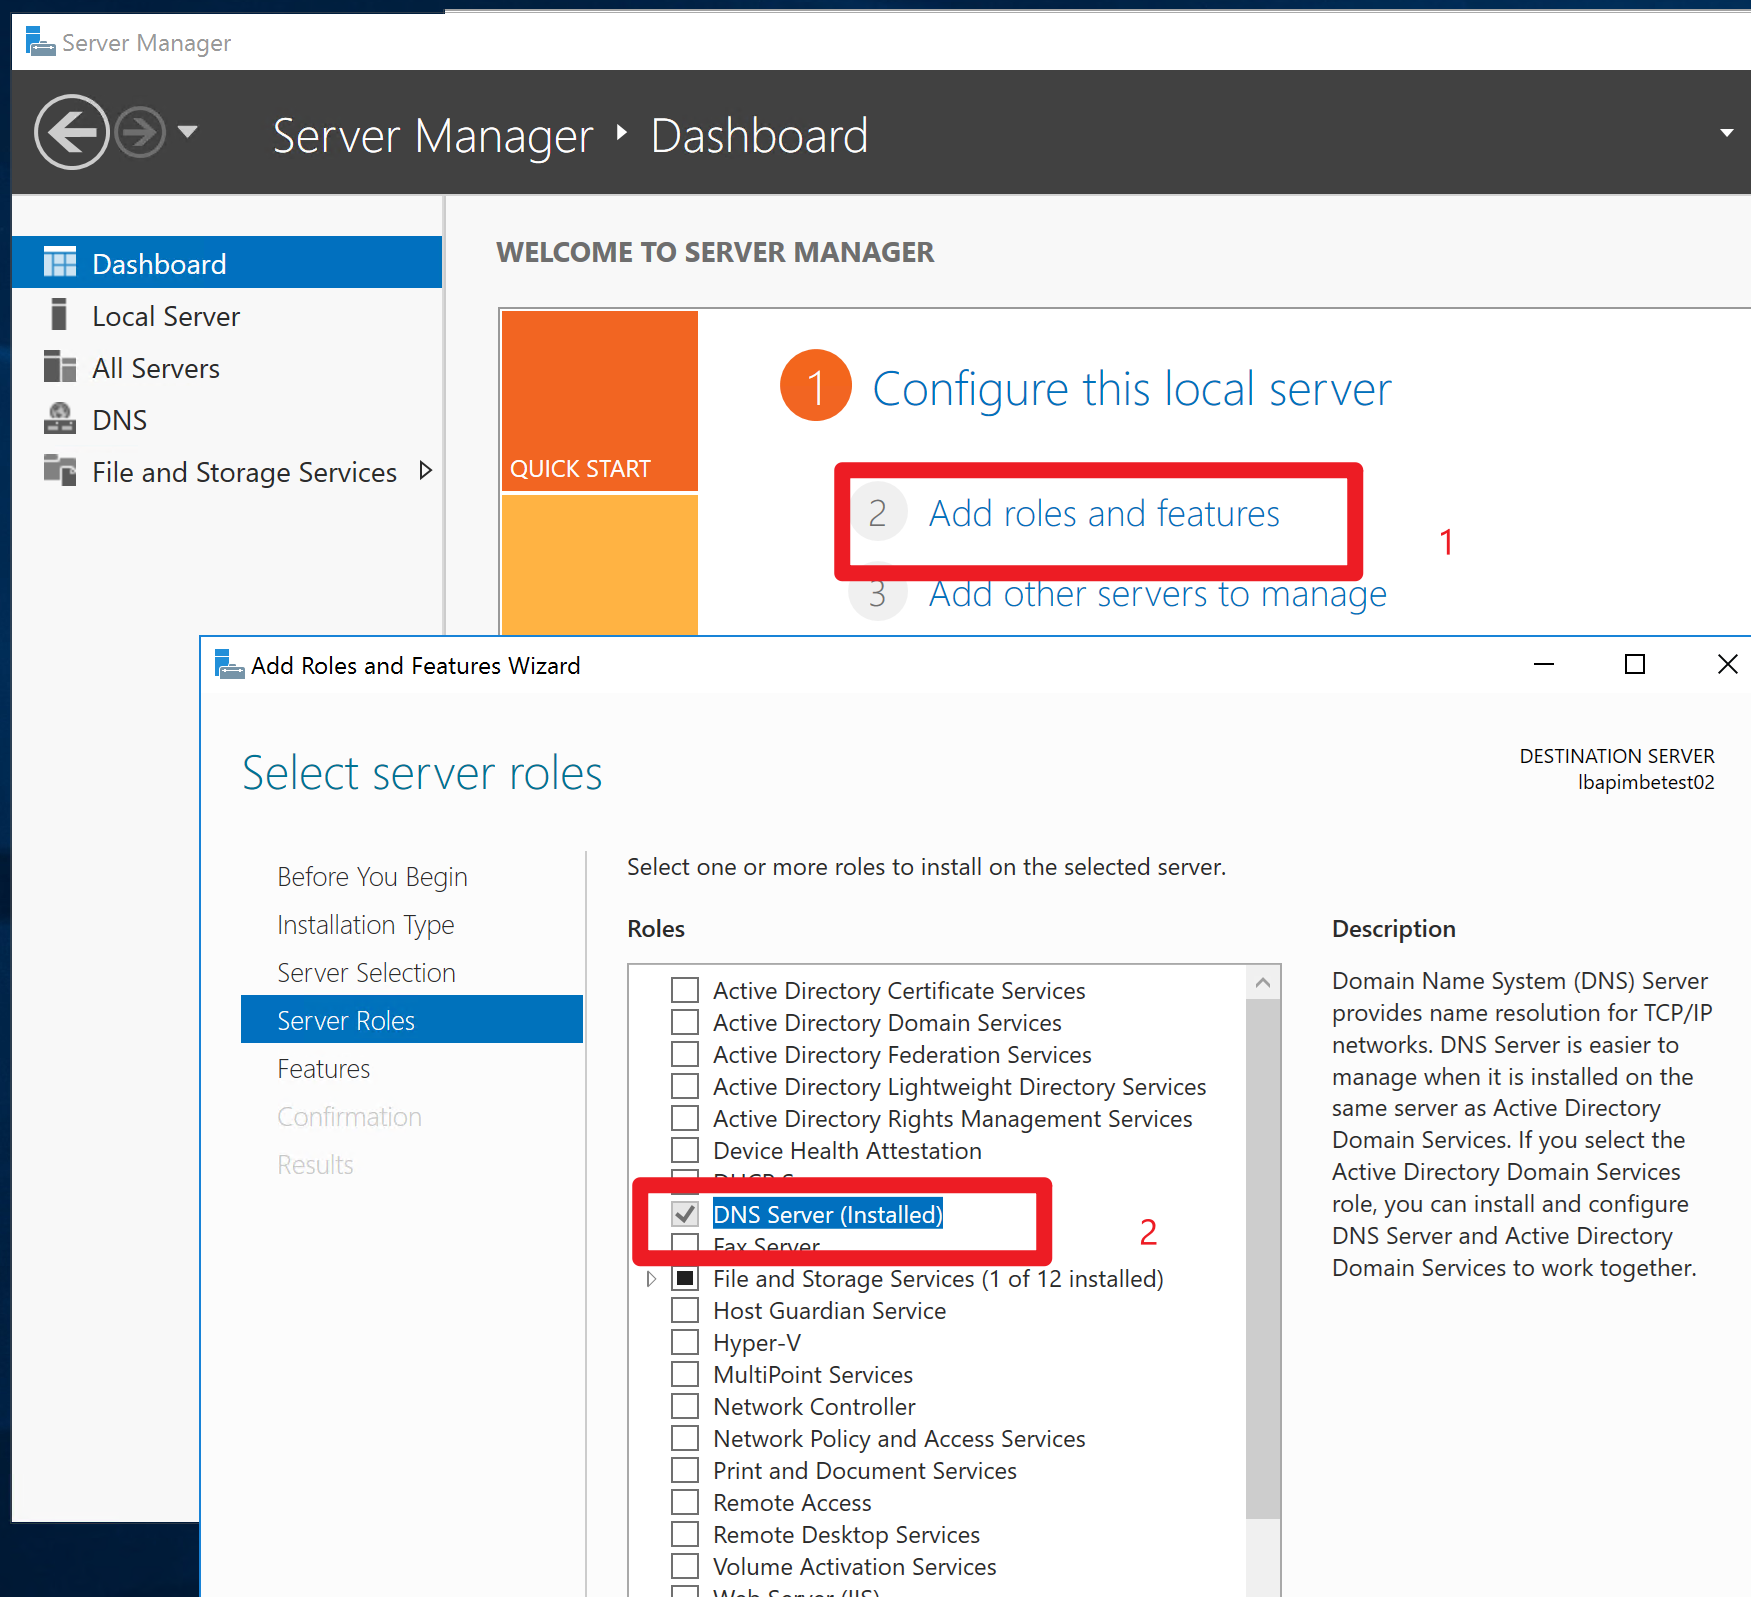Click Add roles and features link
Viewport: 1751px width, 1597px height.
tap(1104, 514)
